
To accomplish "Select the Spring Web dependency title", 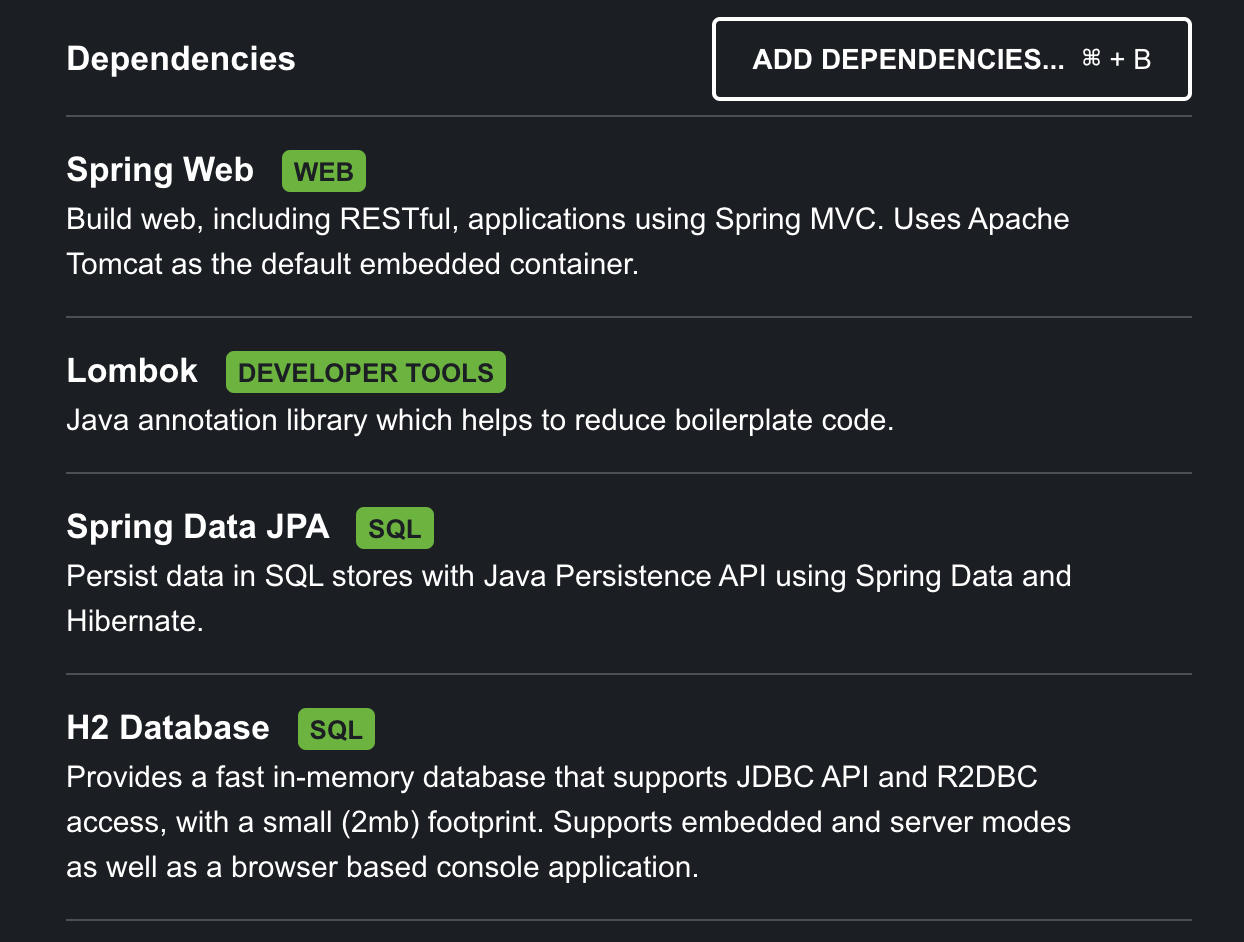I will click(x=160, y=170).
